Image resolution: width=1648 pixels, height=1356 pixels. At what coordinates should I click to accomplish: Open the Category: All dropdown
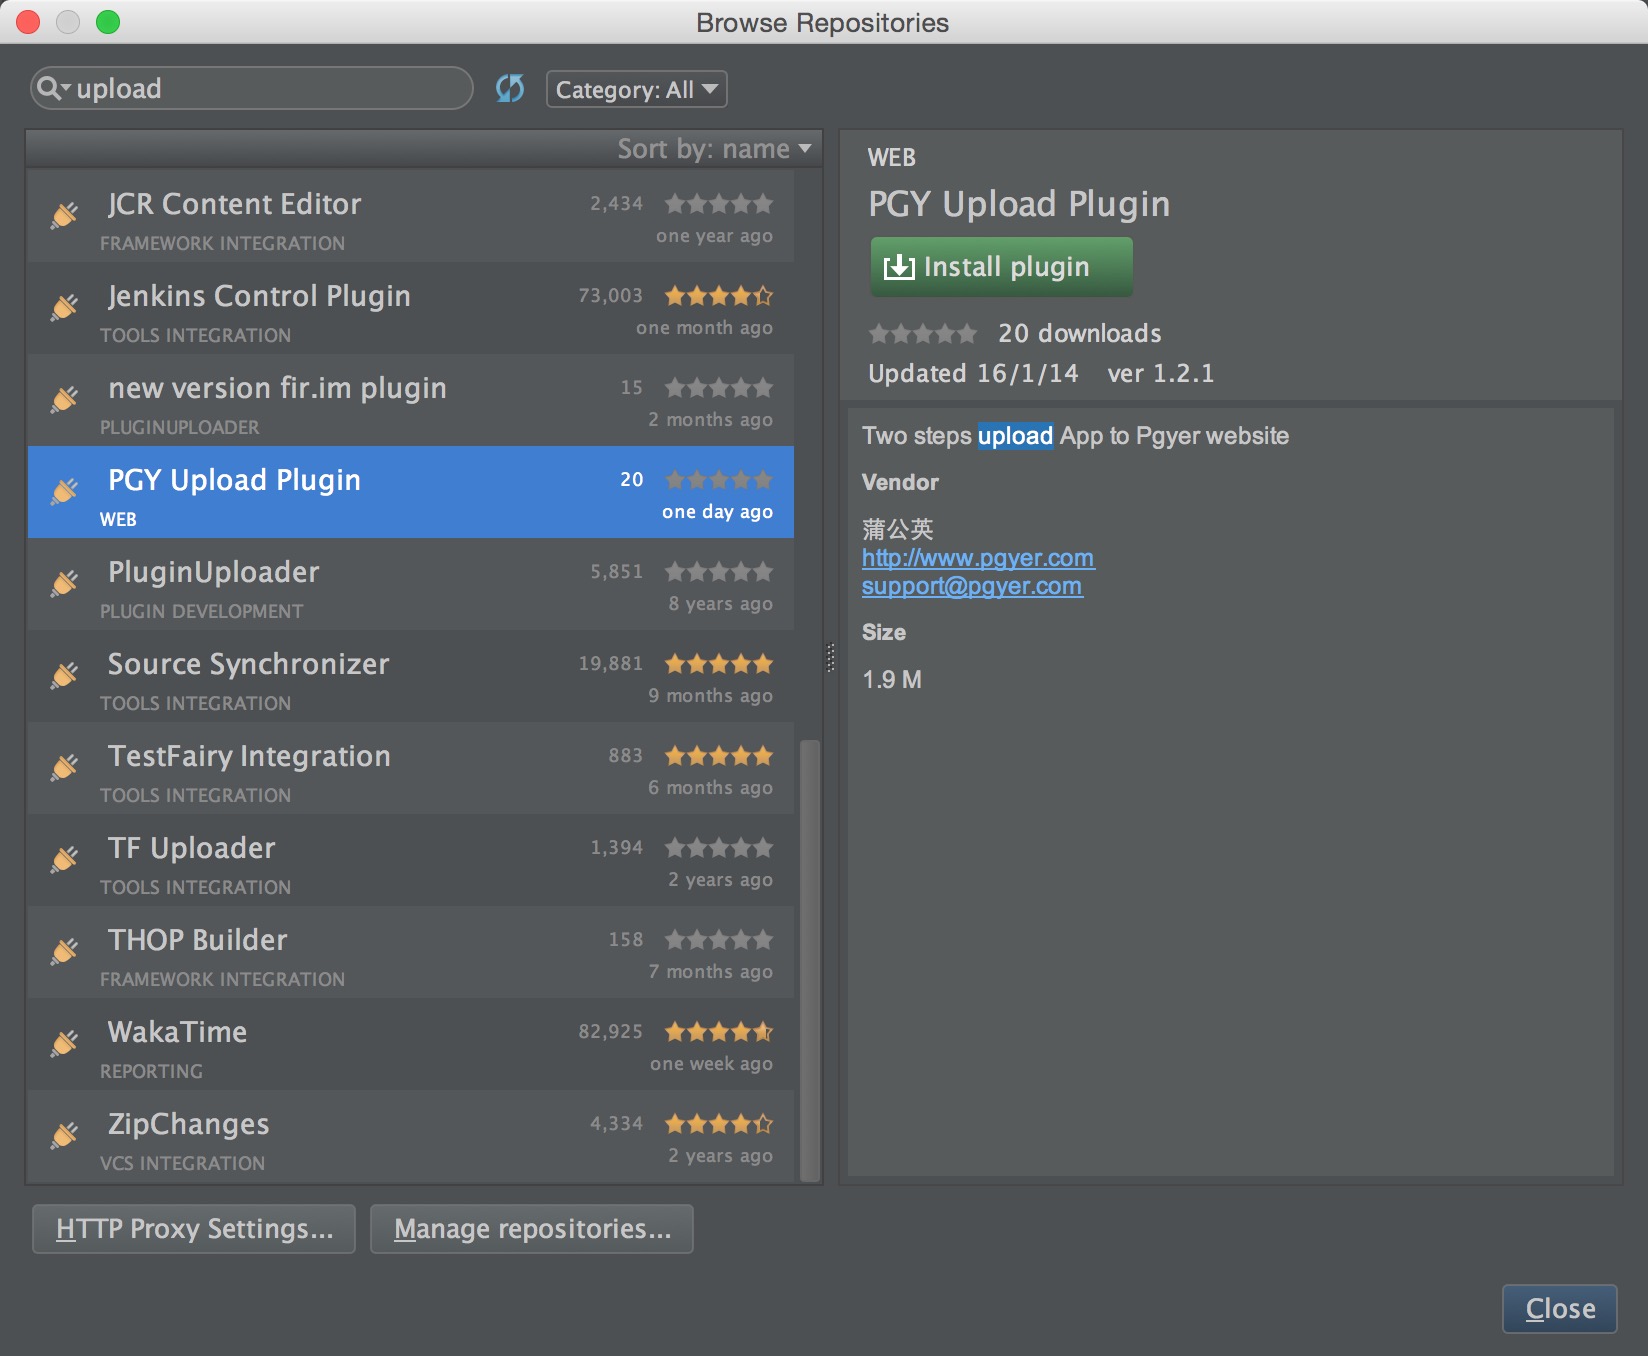pos(636,90)
